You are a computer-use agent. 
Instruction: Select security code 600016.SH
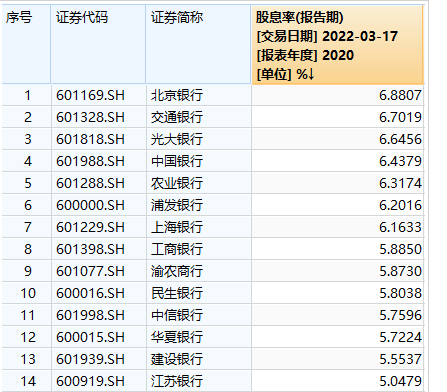tap(90, 293)
